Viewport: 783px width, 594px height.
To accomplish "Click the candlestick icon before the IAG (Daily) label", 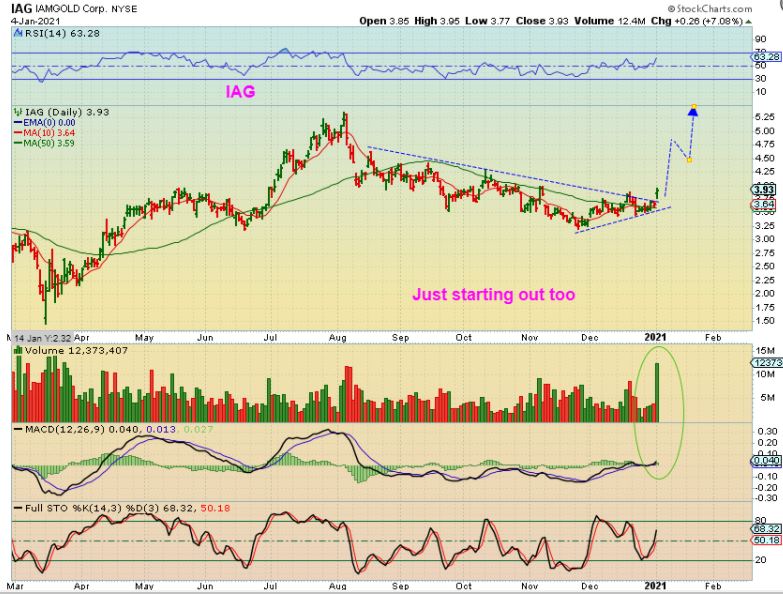I will pos(18,112).
